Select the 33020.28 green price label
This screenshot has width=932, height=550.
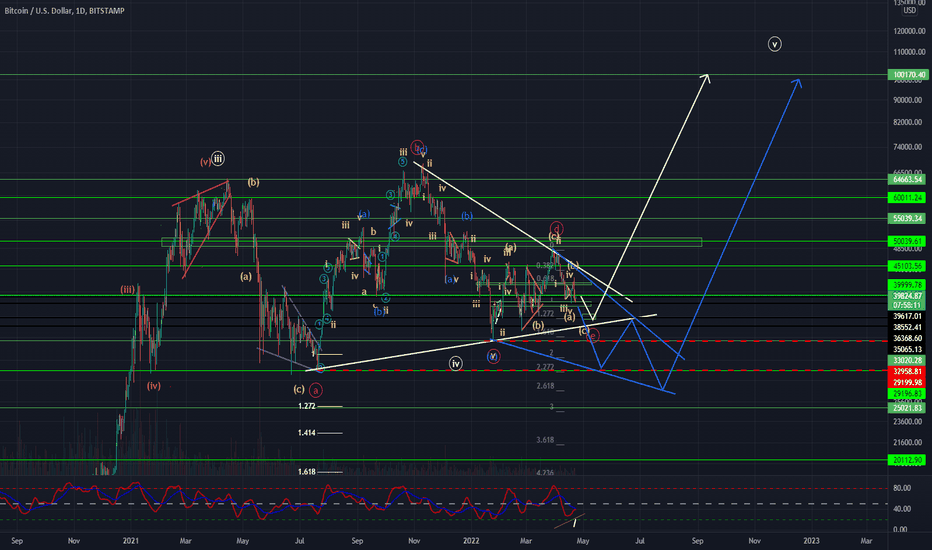click(907, 360)
